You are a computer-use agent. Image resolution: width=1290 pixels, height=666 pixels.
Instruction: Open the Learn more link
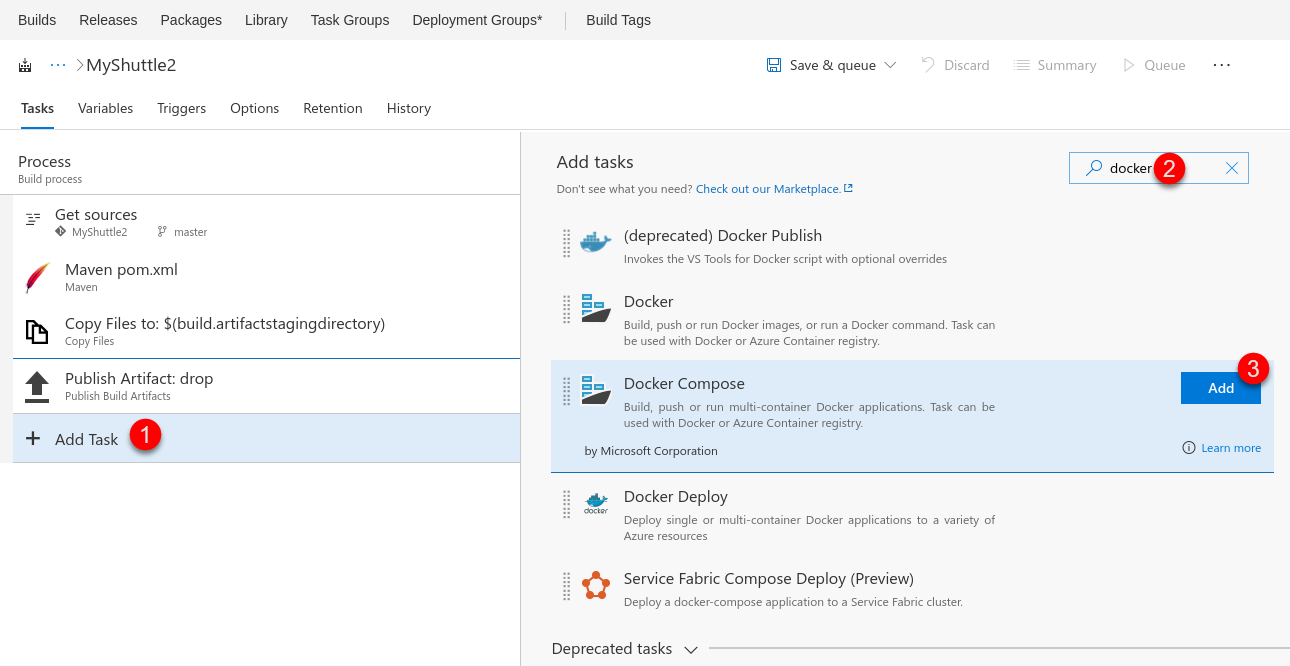pyautogui.click(x=1231, y=448)
